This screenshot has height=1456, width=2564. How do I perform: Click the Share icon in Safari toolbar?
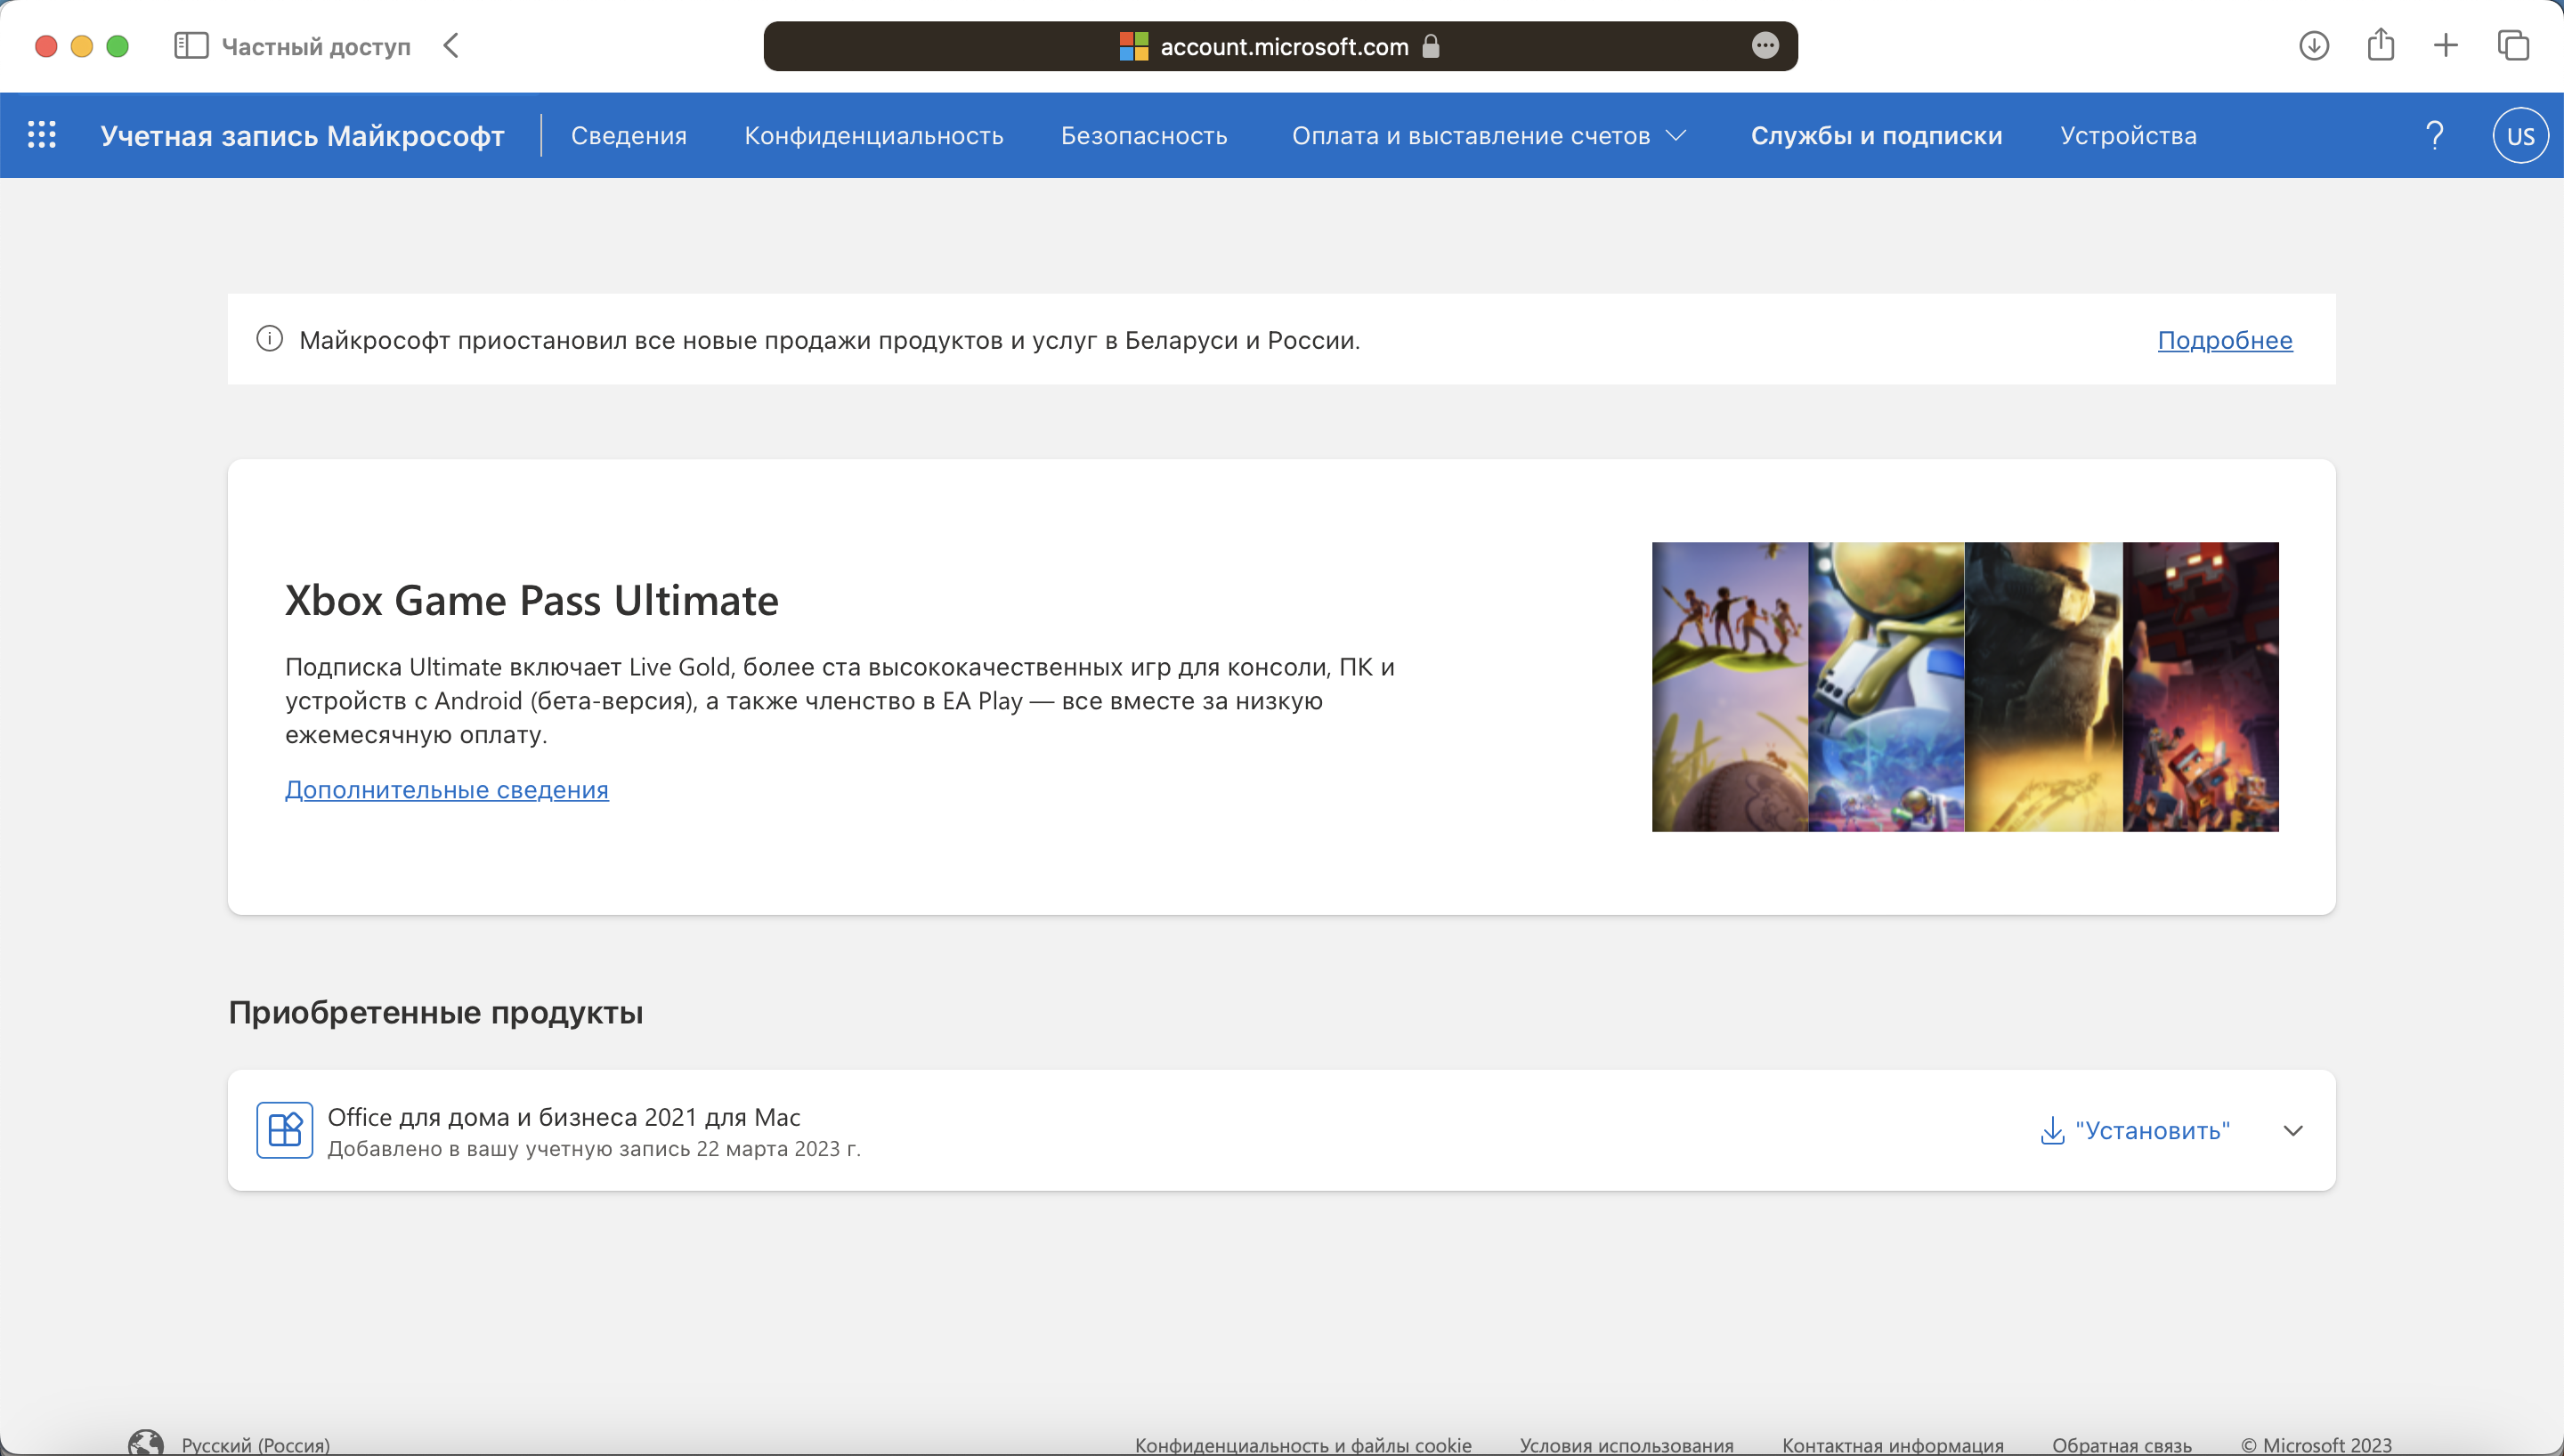(x=2381, y=45)
